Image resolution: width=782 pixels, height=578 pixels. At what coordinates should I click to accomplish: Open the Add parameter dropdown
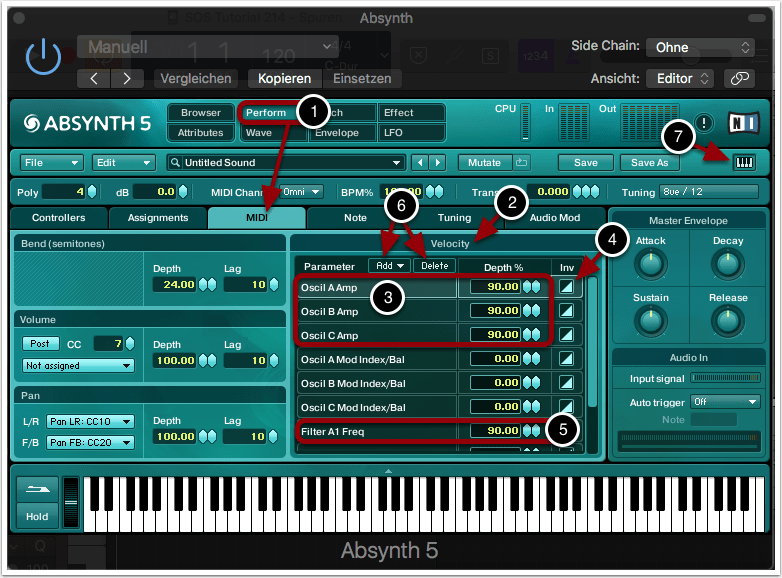coord(390,266)
